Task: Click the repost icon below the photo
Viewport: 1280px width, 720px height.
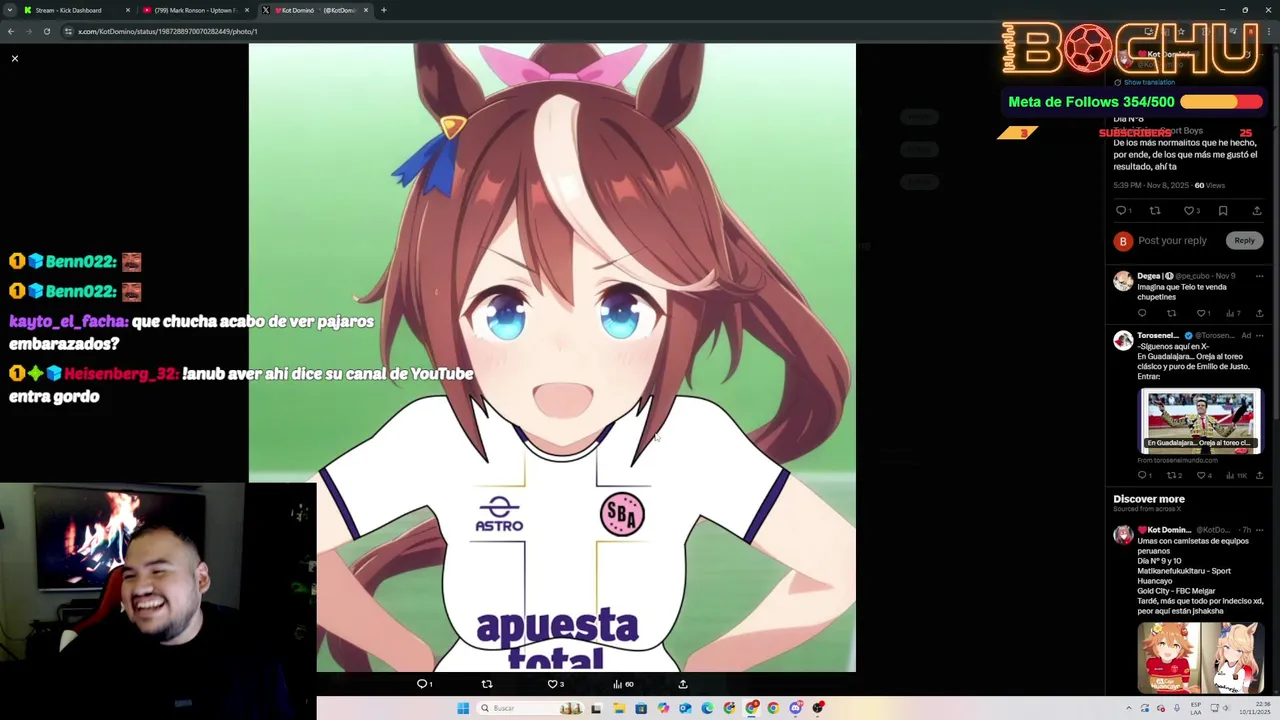Action: (x=487, y=684)
